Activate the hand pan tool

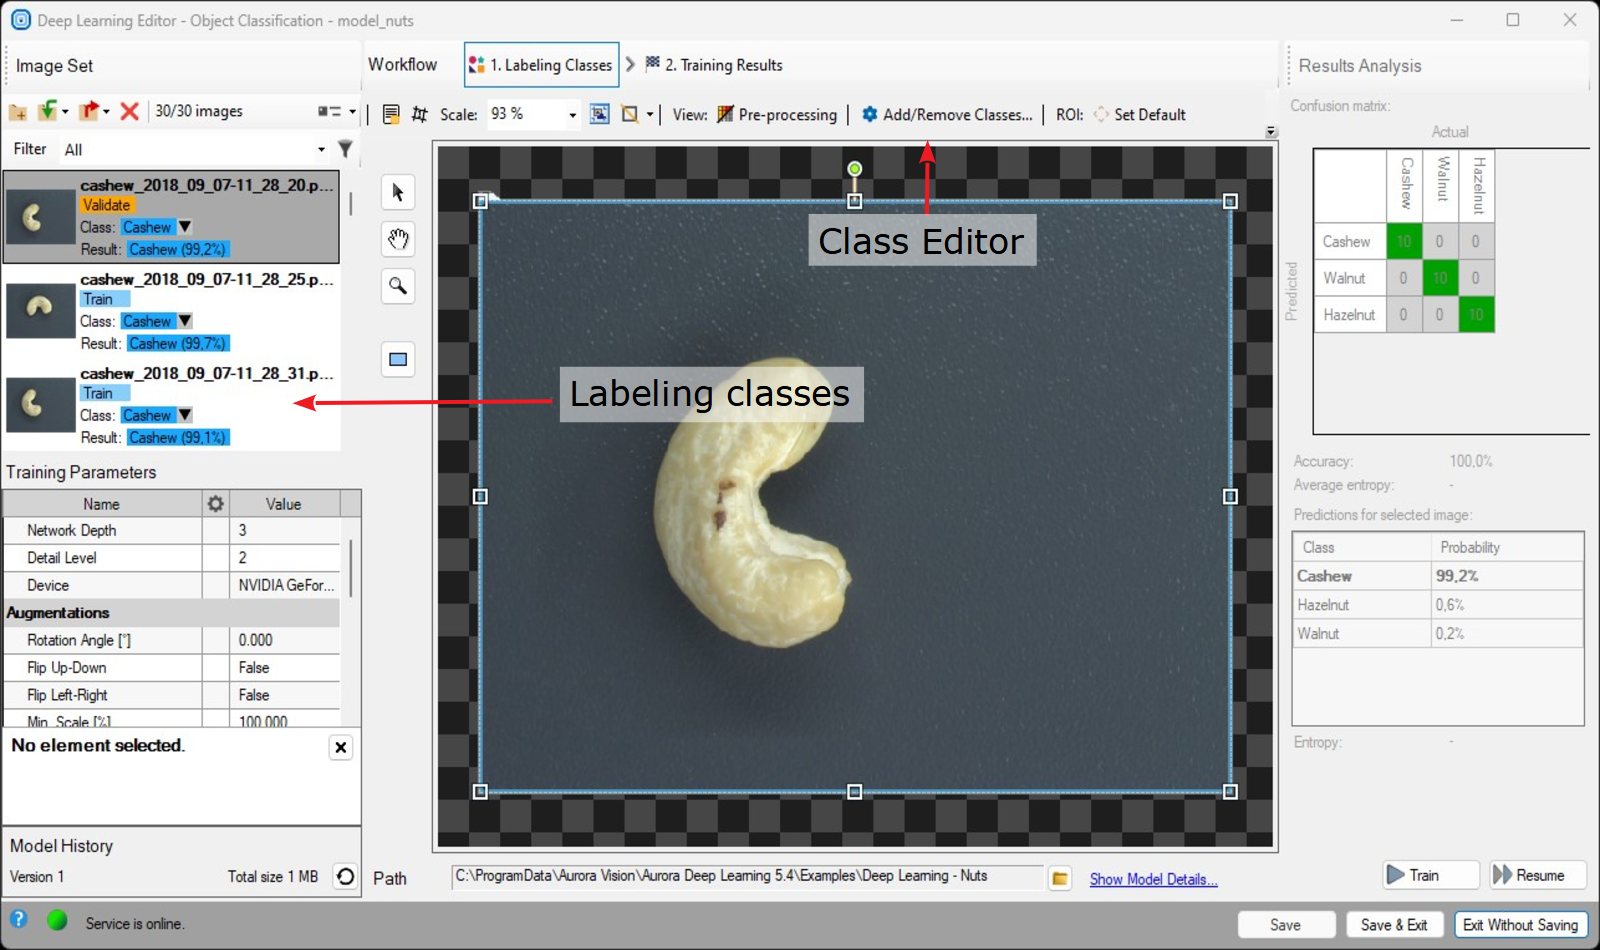pos(398,239)
